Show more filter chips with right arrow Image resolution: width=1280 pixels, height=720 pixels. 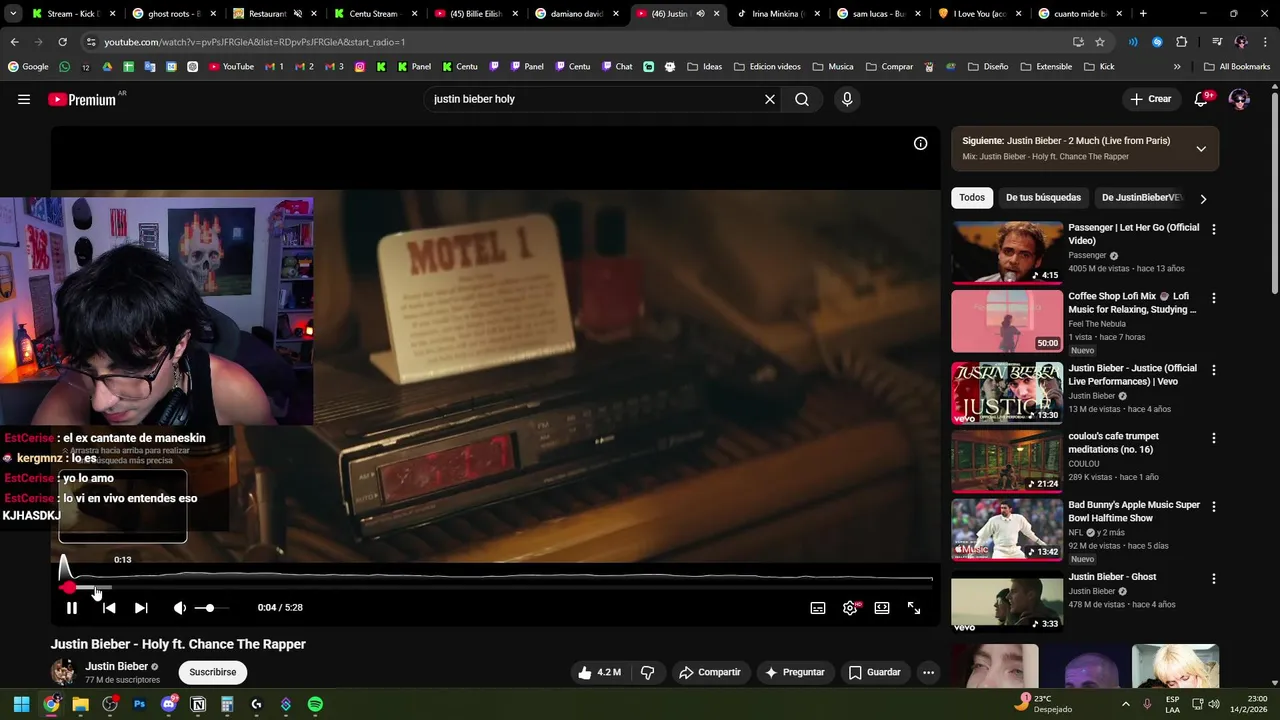pyautogui.click(x=1203, y=199)
